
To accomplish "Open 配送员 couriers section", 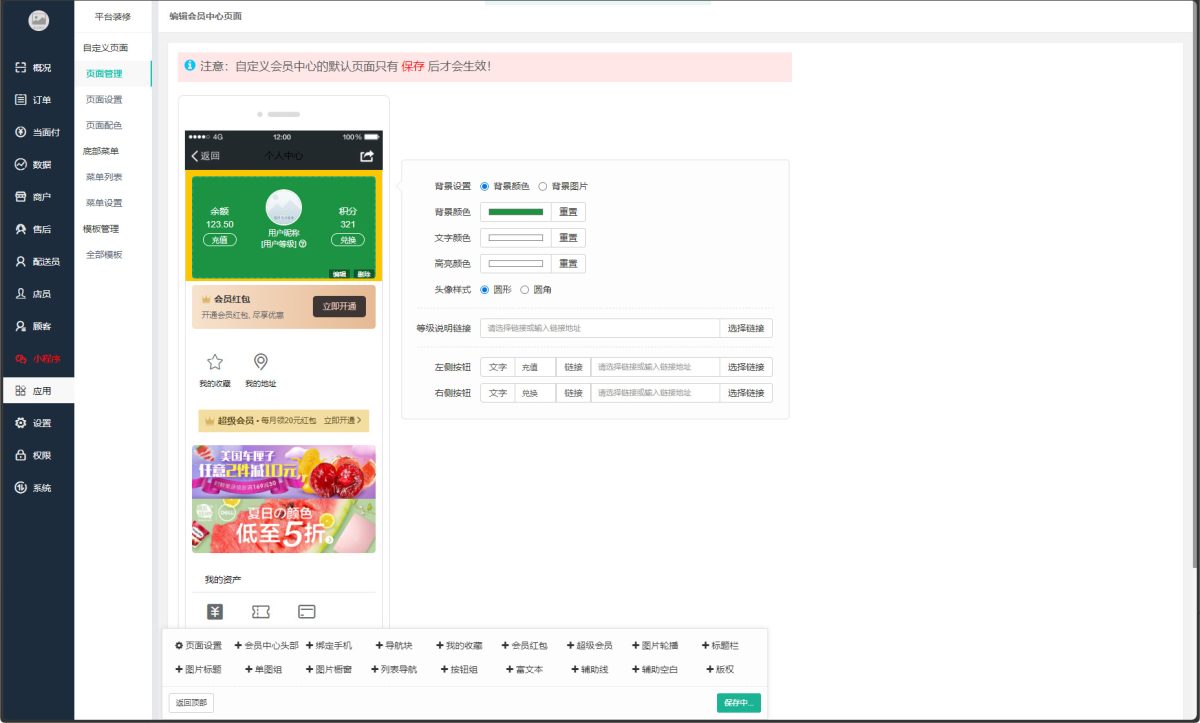I will (x=37, y=262).
